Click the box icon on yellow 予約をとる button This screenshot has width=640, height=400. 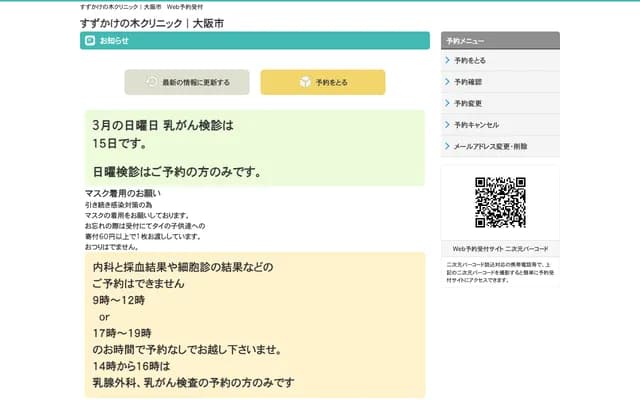tap(305, 82)
